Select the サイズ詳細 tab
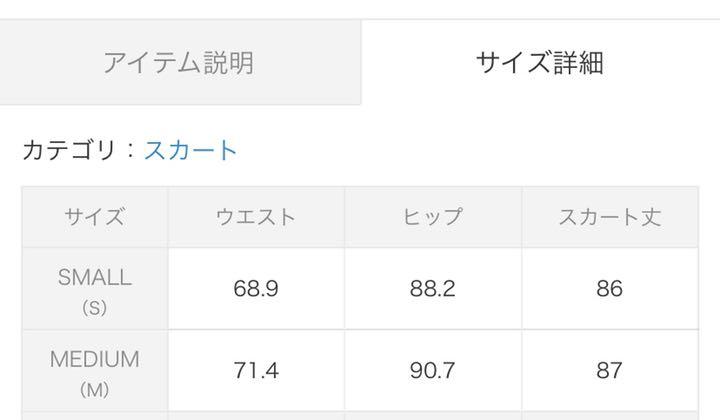Viewport: 720px width, 420px height. click(540, 62)
